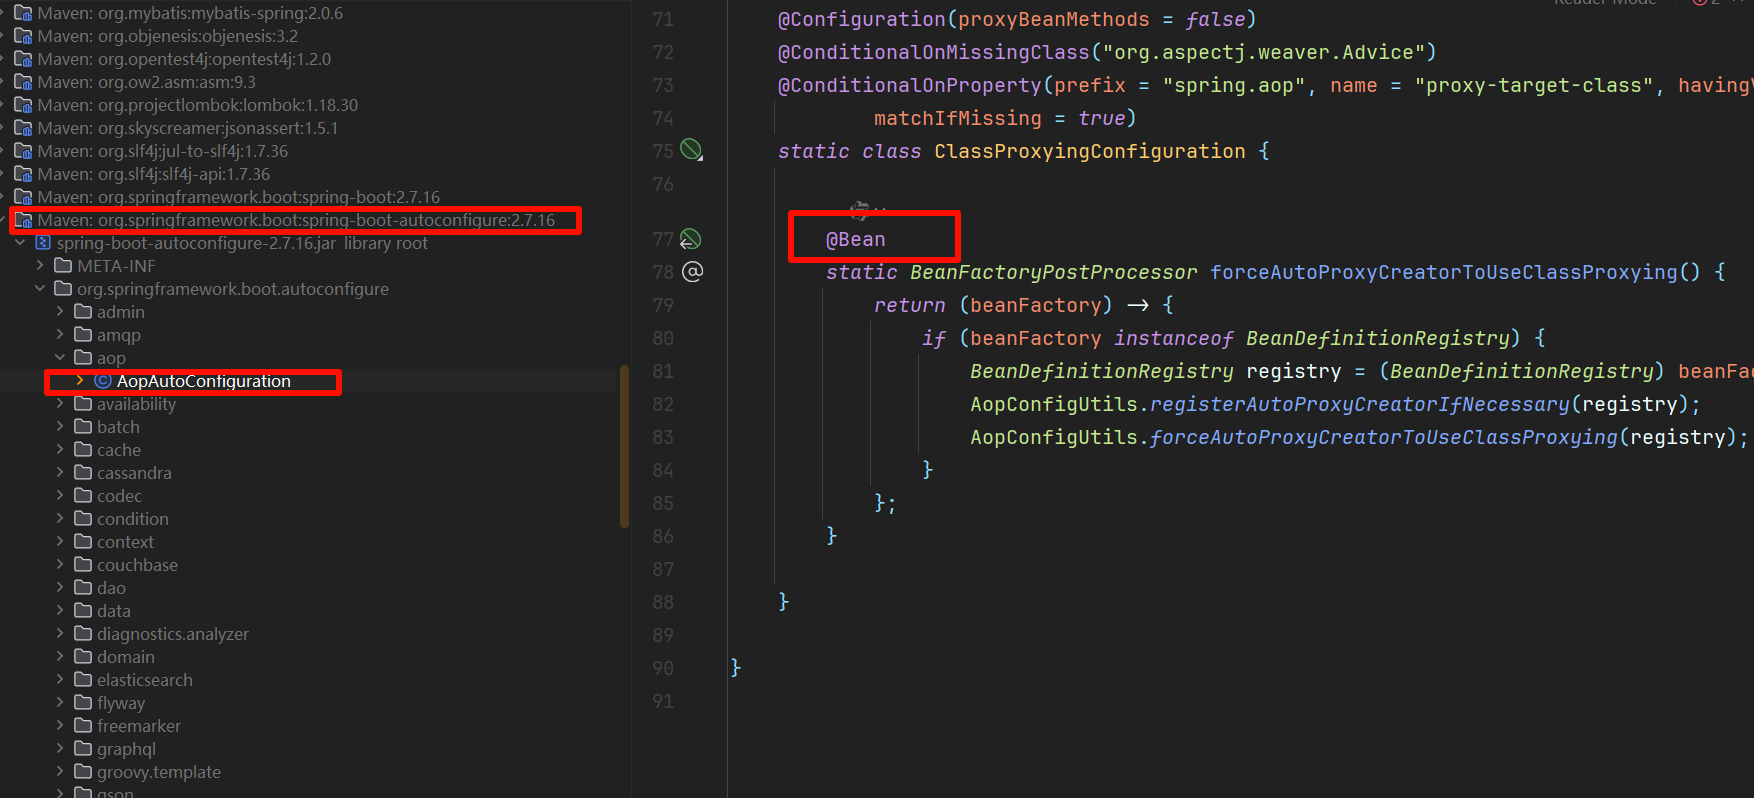Click the forceAutoProxyCreatorToUseClassProxying method name on line 78
Viewport: 1754px width, 798px height.
(1443, 272)
